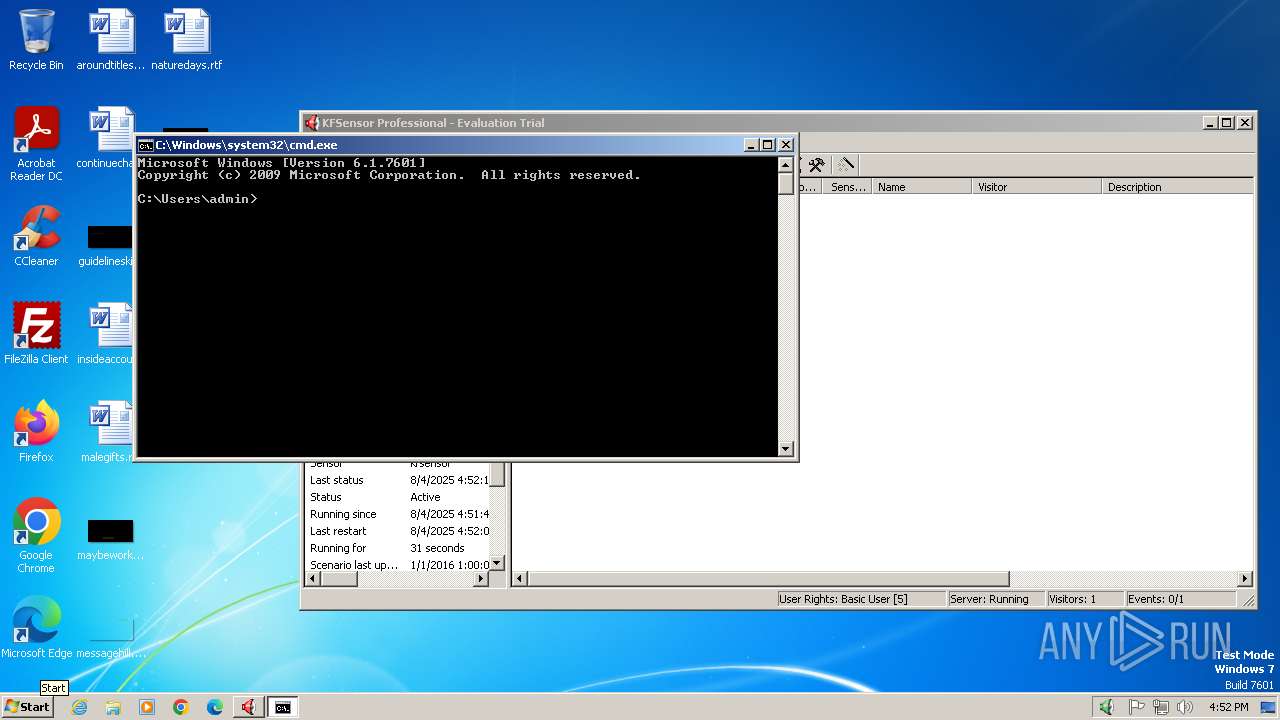Click the wand icon in KFSensor toolbar
1280x720 pixels.
click(847, 165)
